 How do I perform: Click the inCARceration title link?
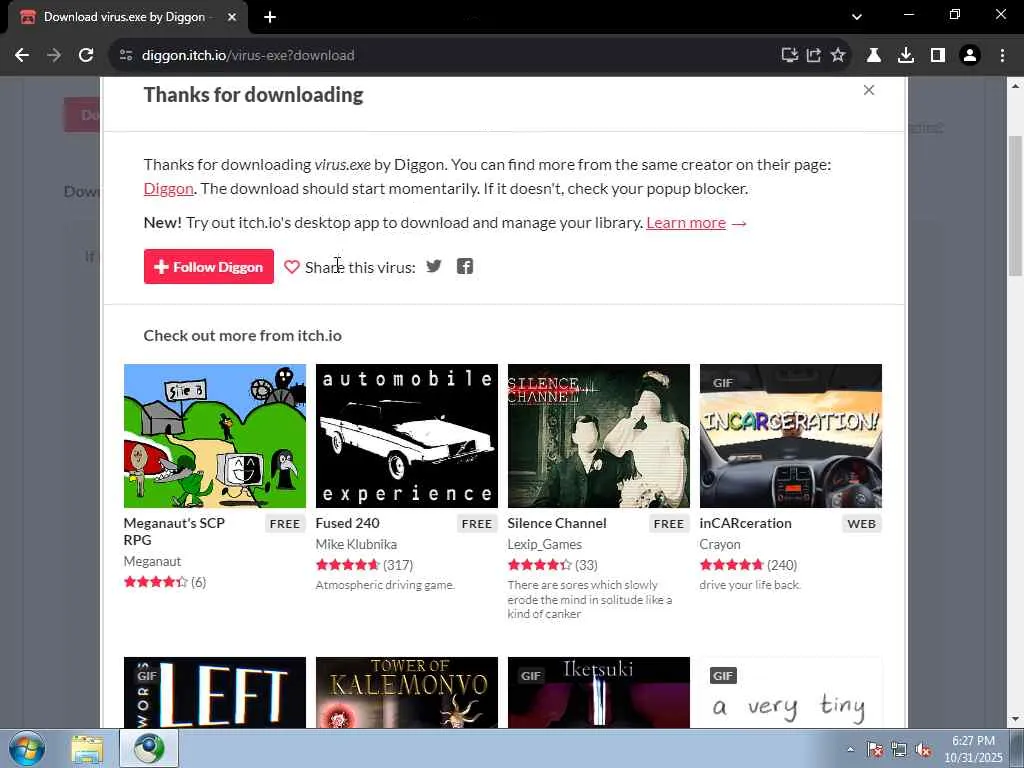coord(745,523)
